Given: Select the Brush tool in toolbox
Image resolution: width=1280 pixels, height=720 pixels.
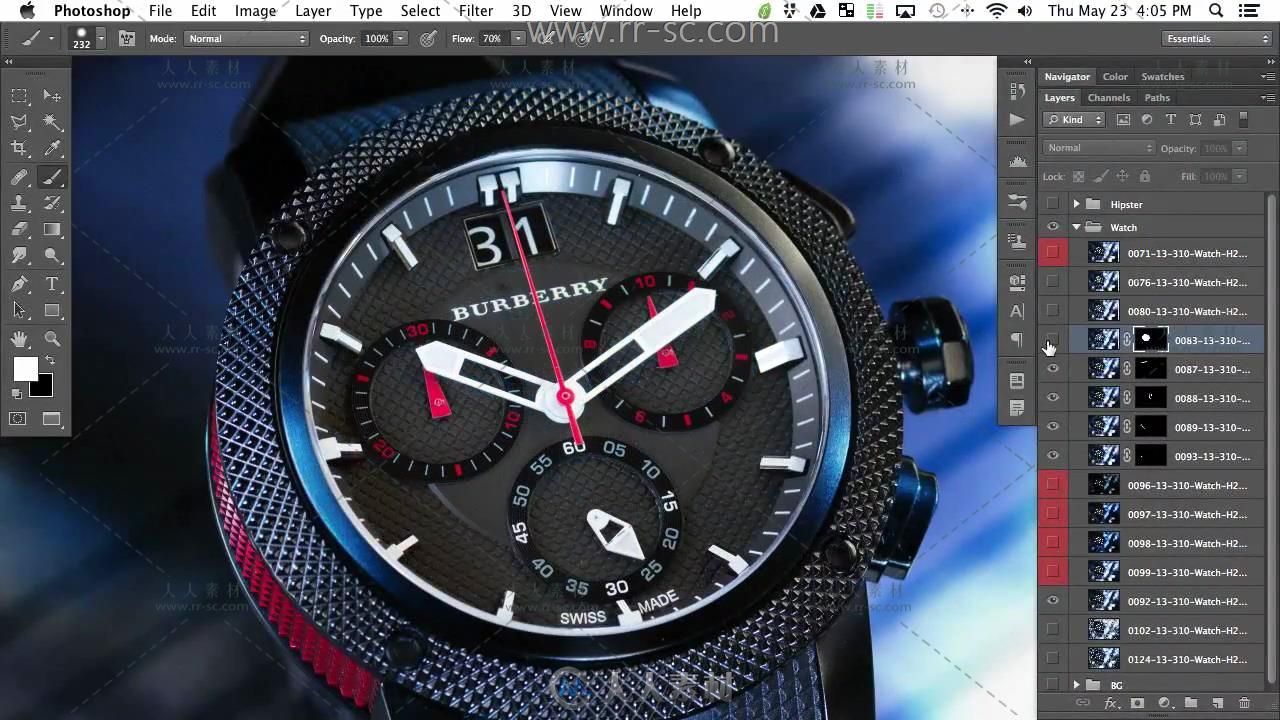Looking at the screenshot, I should 52,177.
